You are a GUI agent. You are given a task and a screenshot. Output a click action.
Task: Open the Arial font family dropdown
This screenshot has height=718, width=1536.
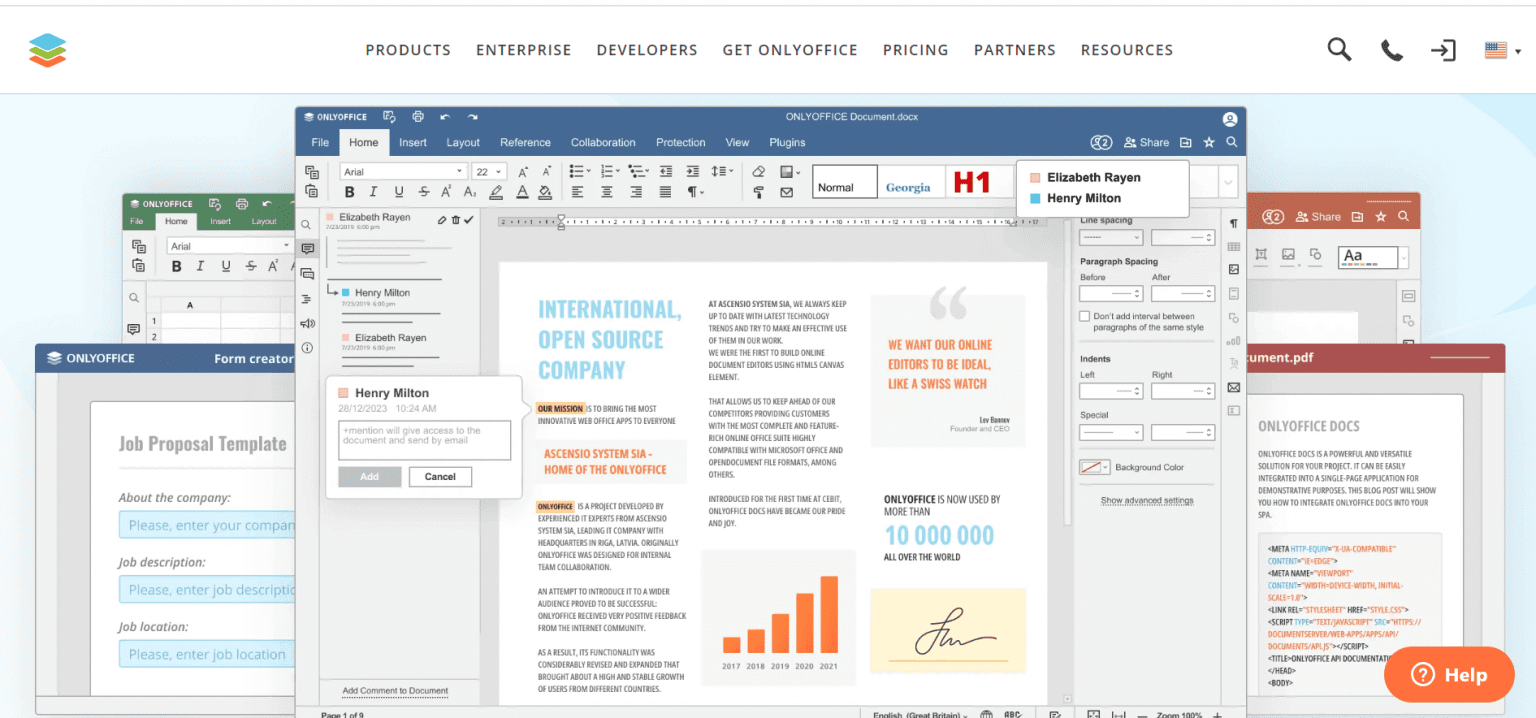[x=403, y=170]
